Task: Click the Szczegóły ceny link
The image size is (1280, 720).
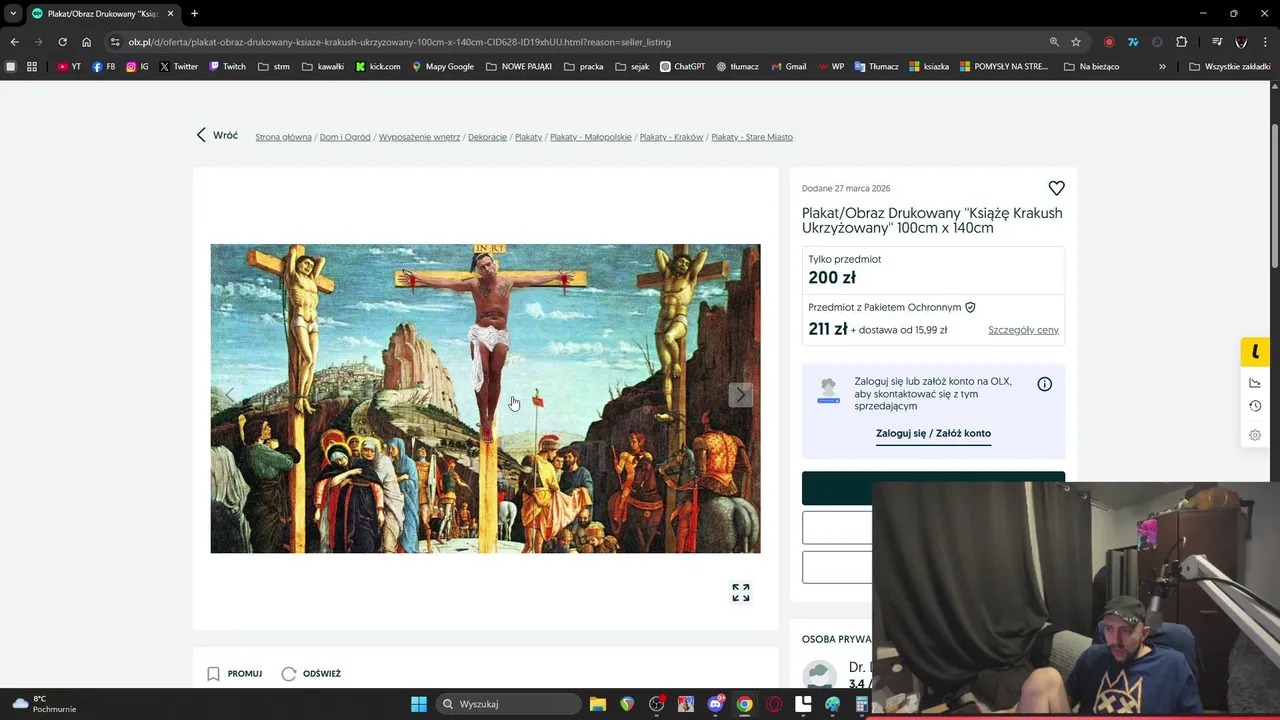Action: (x=1023, y=330)
